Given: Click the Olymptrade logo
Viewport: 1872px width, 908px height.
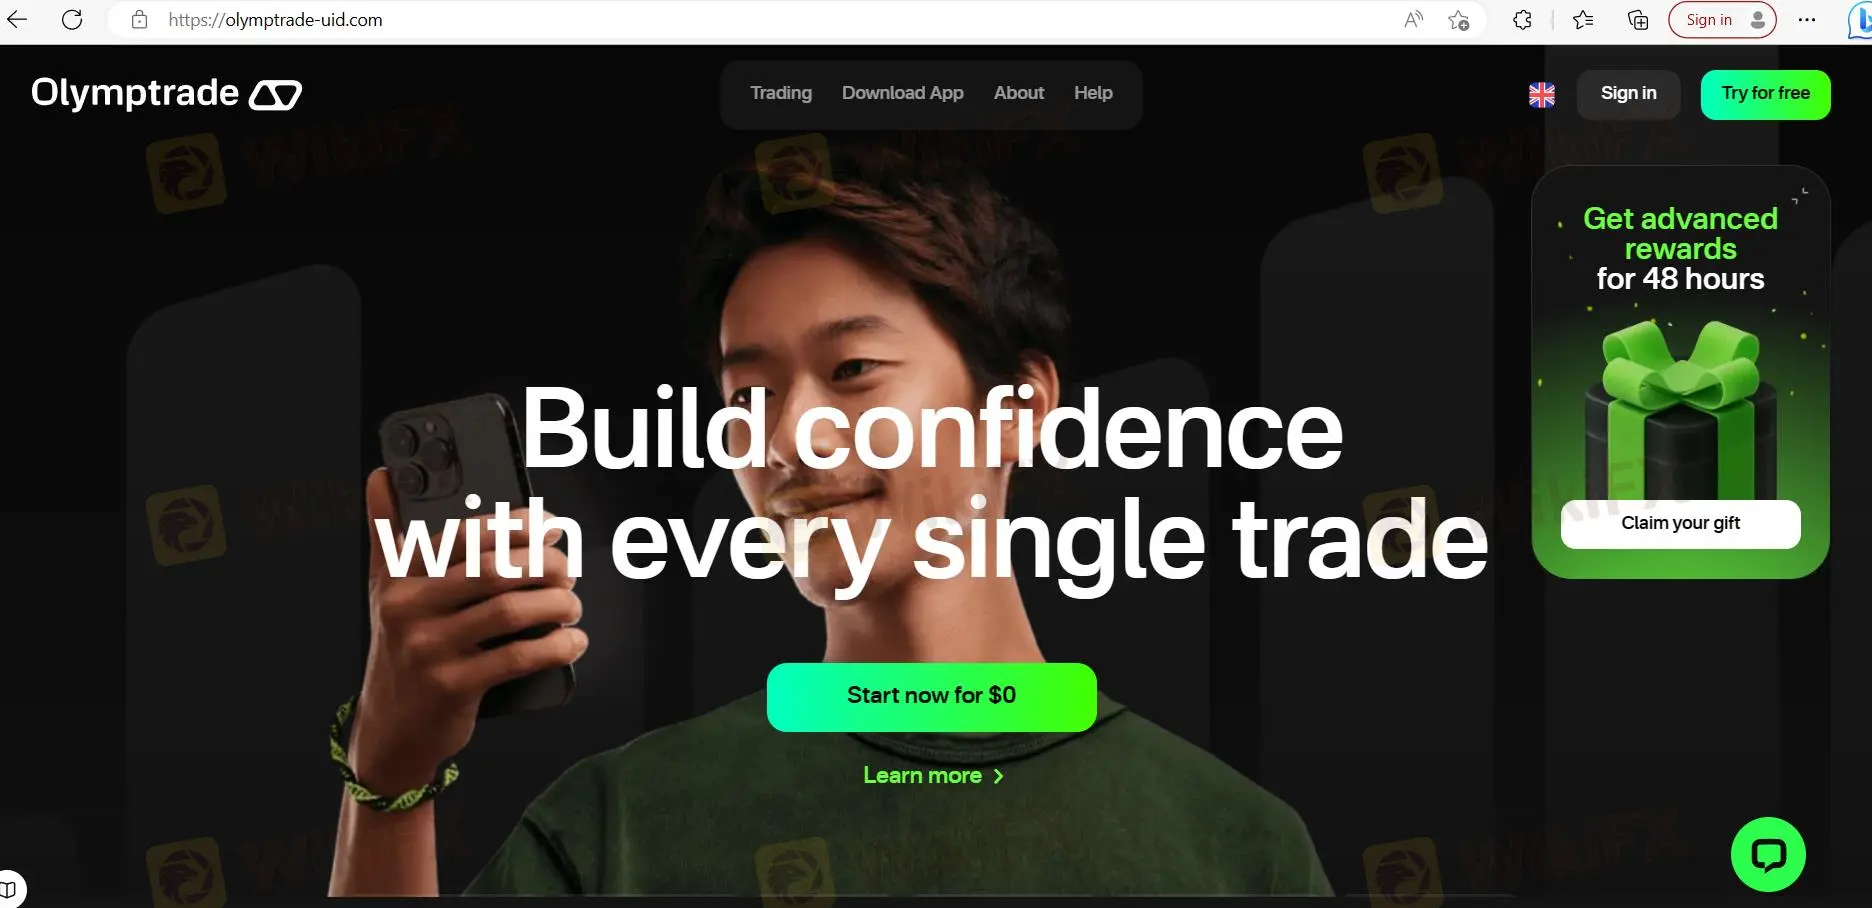Looking at the screenshot, I should click(166, 93).
